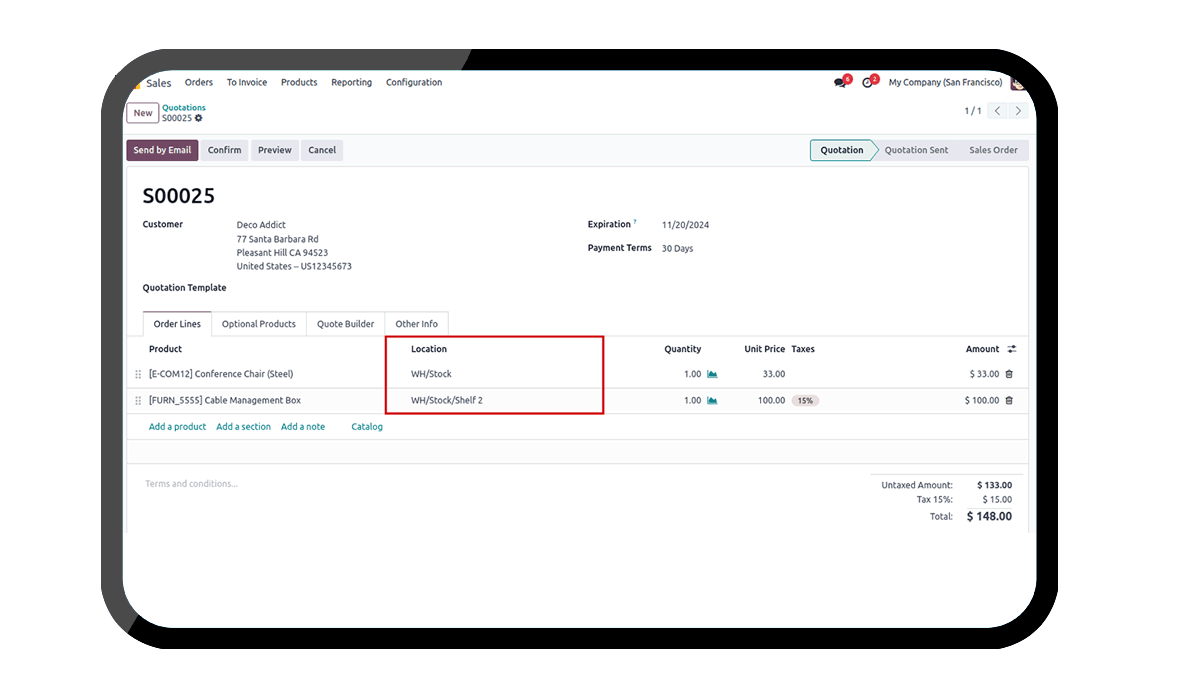Open the user avatar menu
This screenshot has width=1200, height=697.
point(1018,83)
